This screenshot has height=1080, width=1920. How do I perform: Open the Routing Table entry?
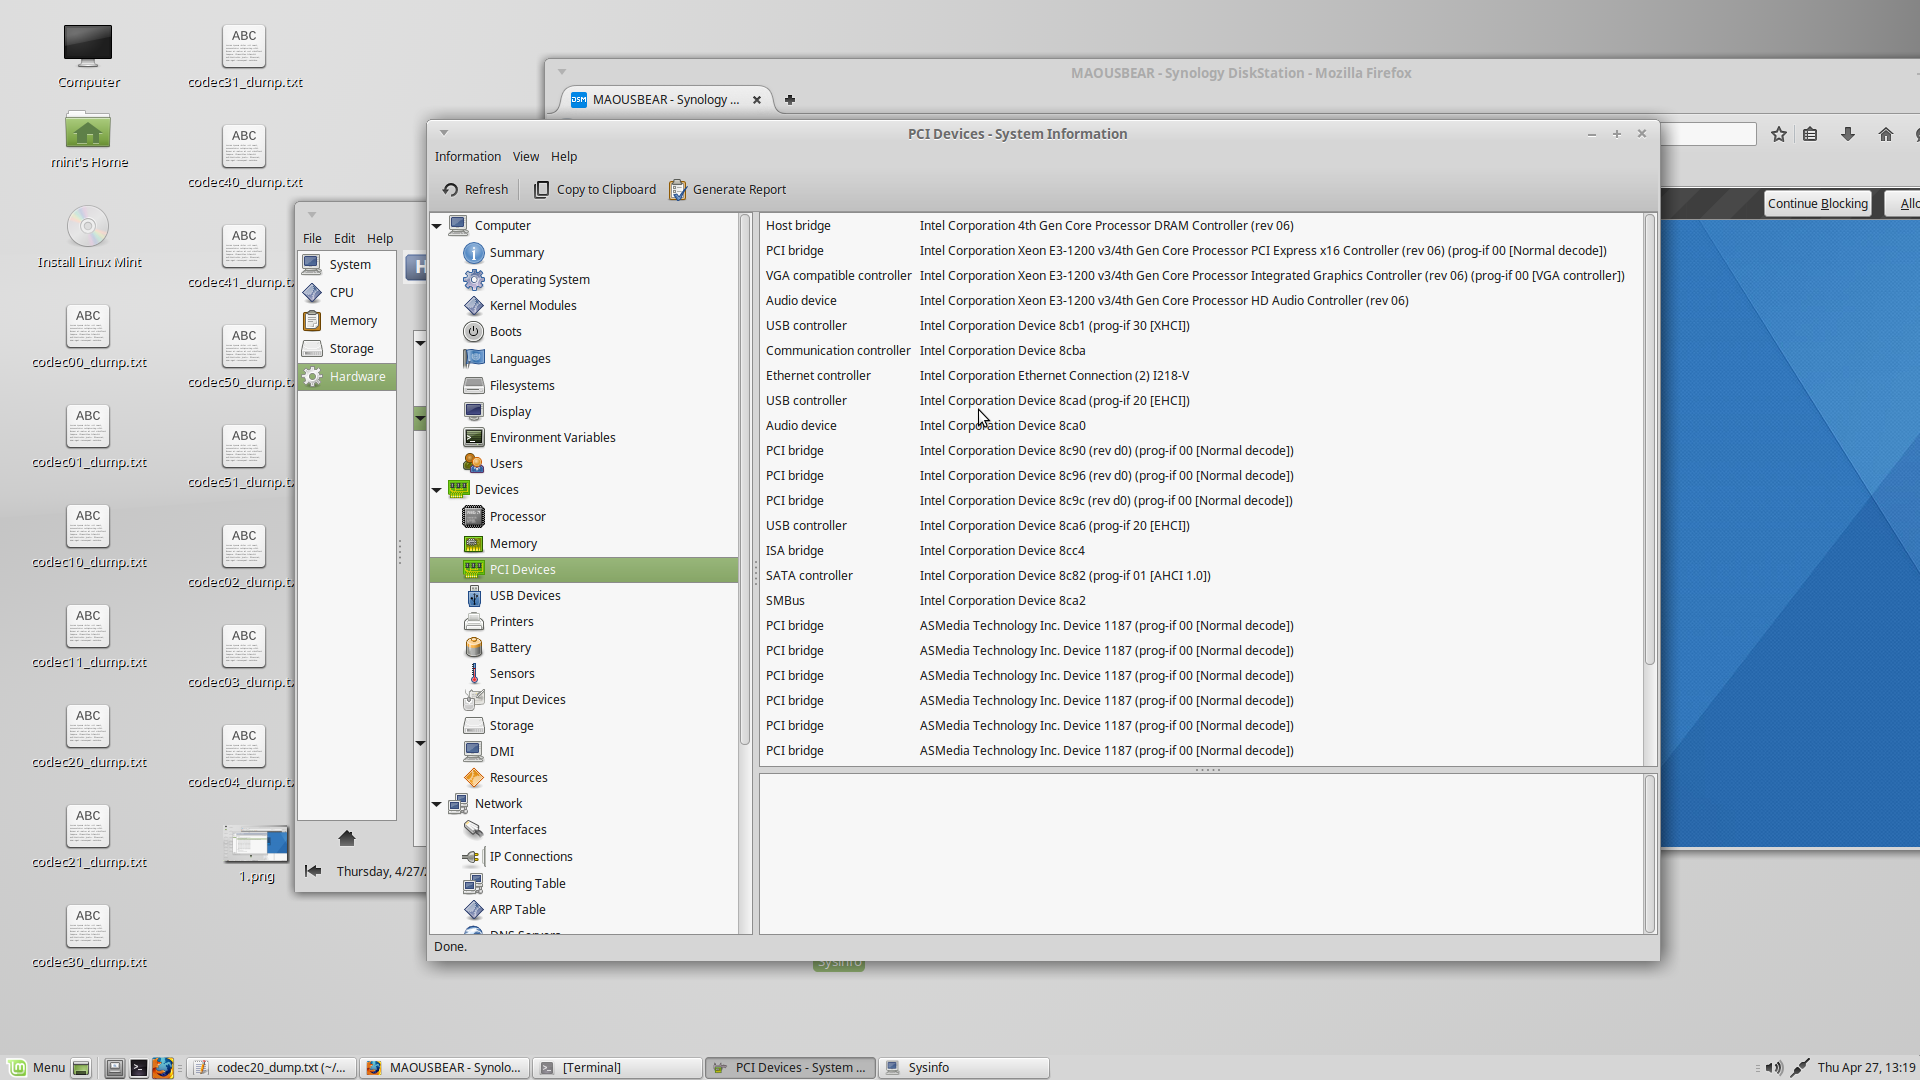[x=527, y=884]
